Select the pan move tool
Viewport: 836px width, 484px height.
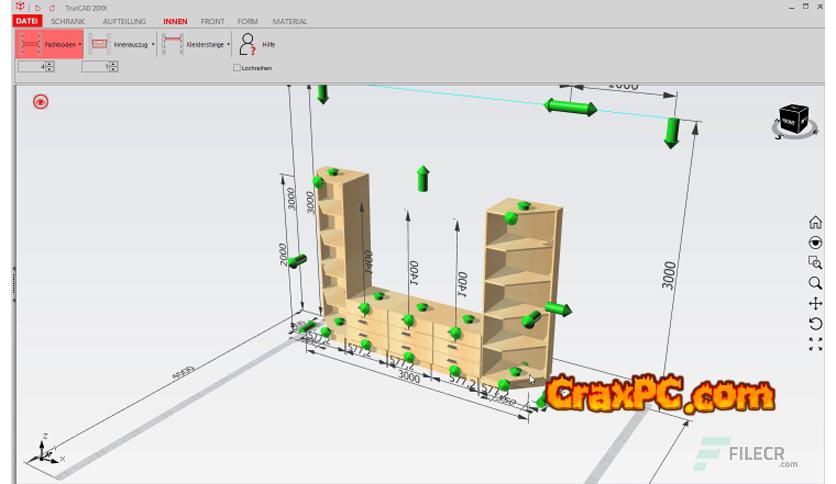point(816,303)
